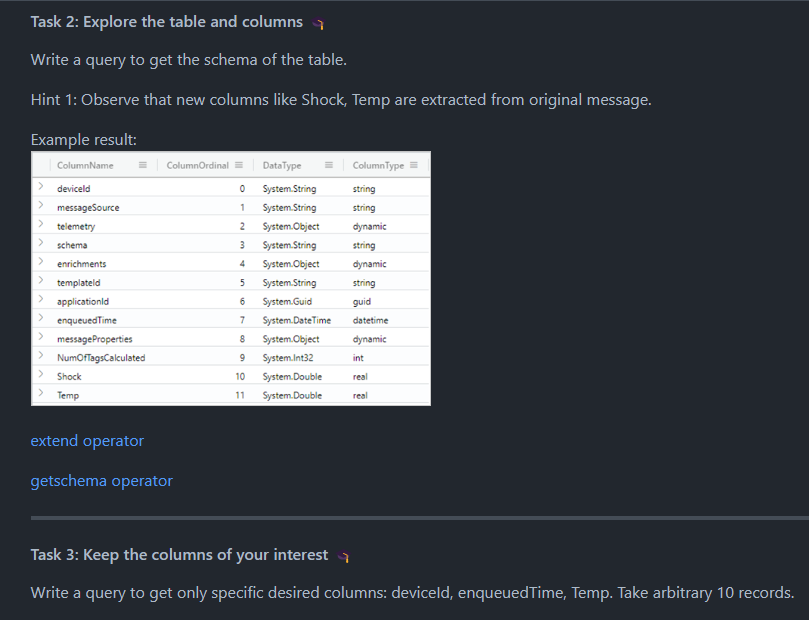Open the ColumnName column header menu
The image size is (809, 620).
[141, 164]
